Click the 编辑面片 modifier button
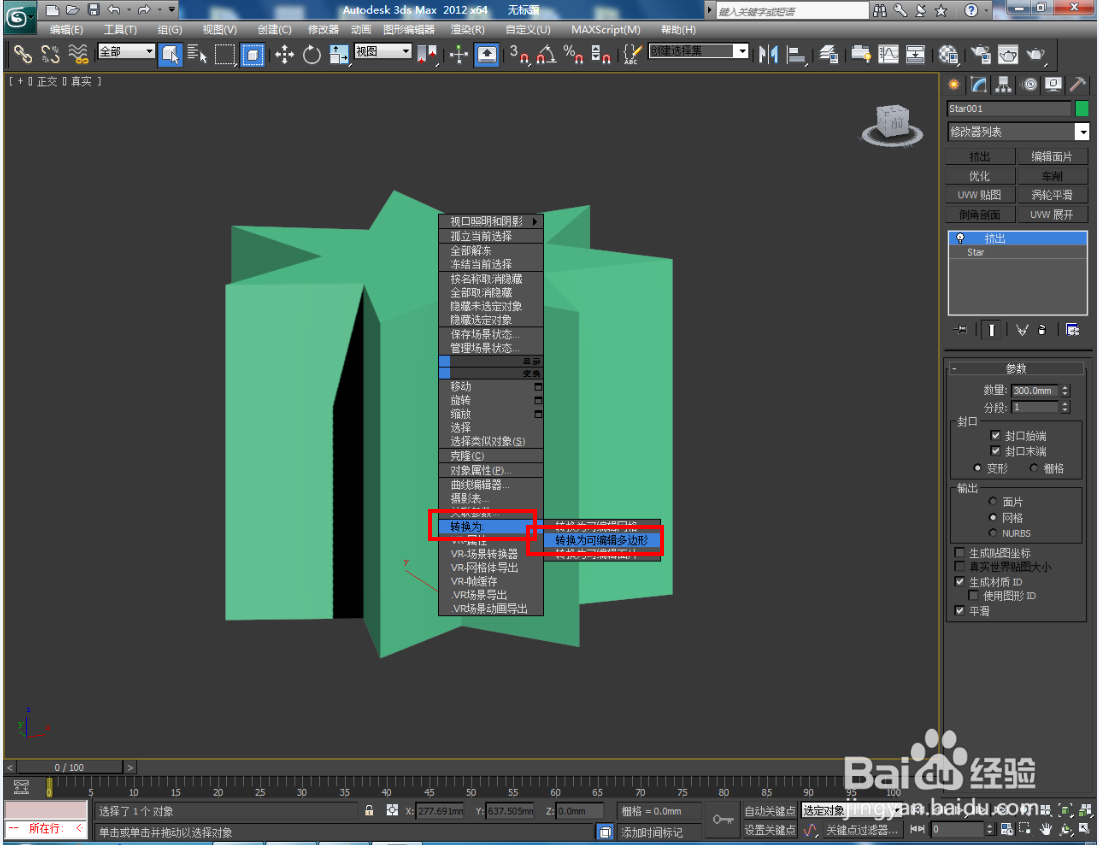1099x845 pixels. coord(1052,156)
